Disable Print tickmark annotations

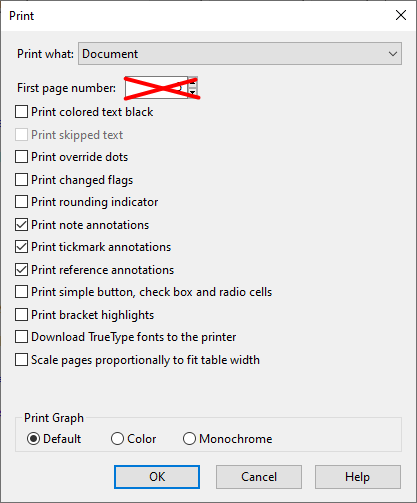coord(21,247)
